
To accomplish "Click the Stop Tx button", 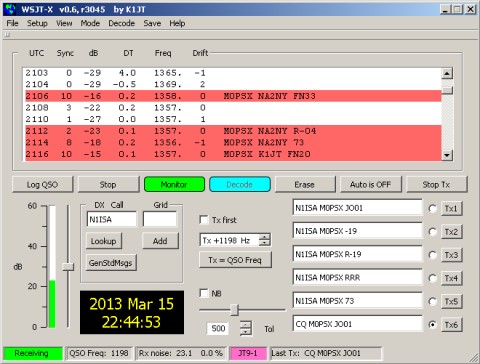I will (x=436, y=185).
